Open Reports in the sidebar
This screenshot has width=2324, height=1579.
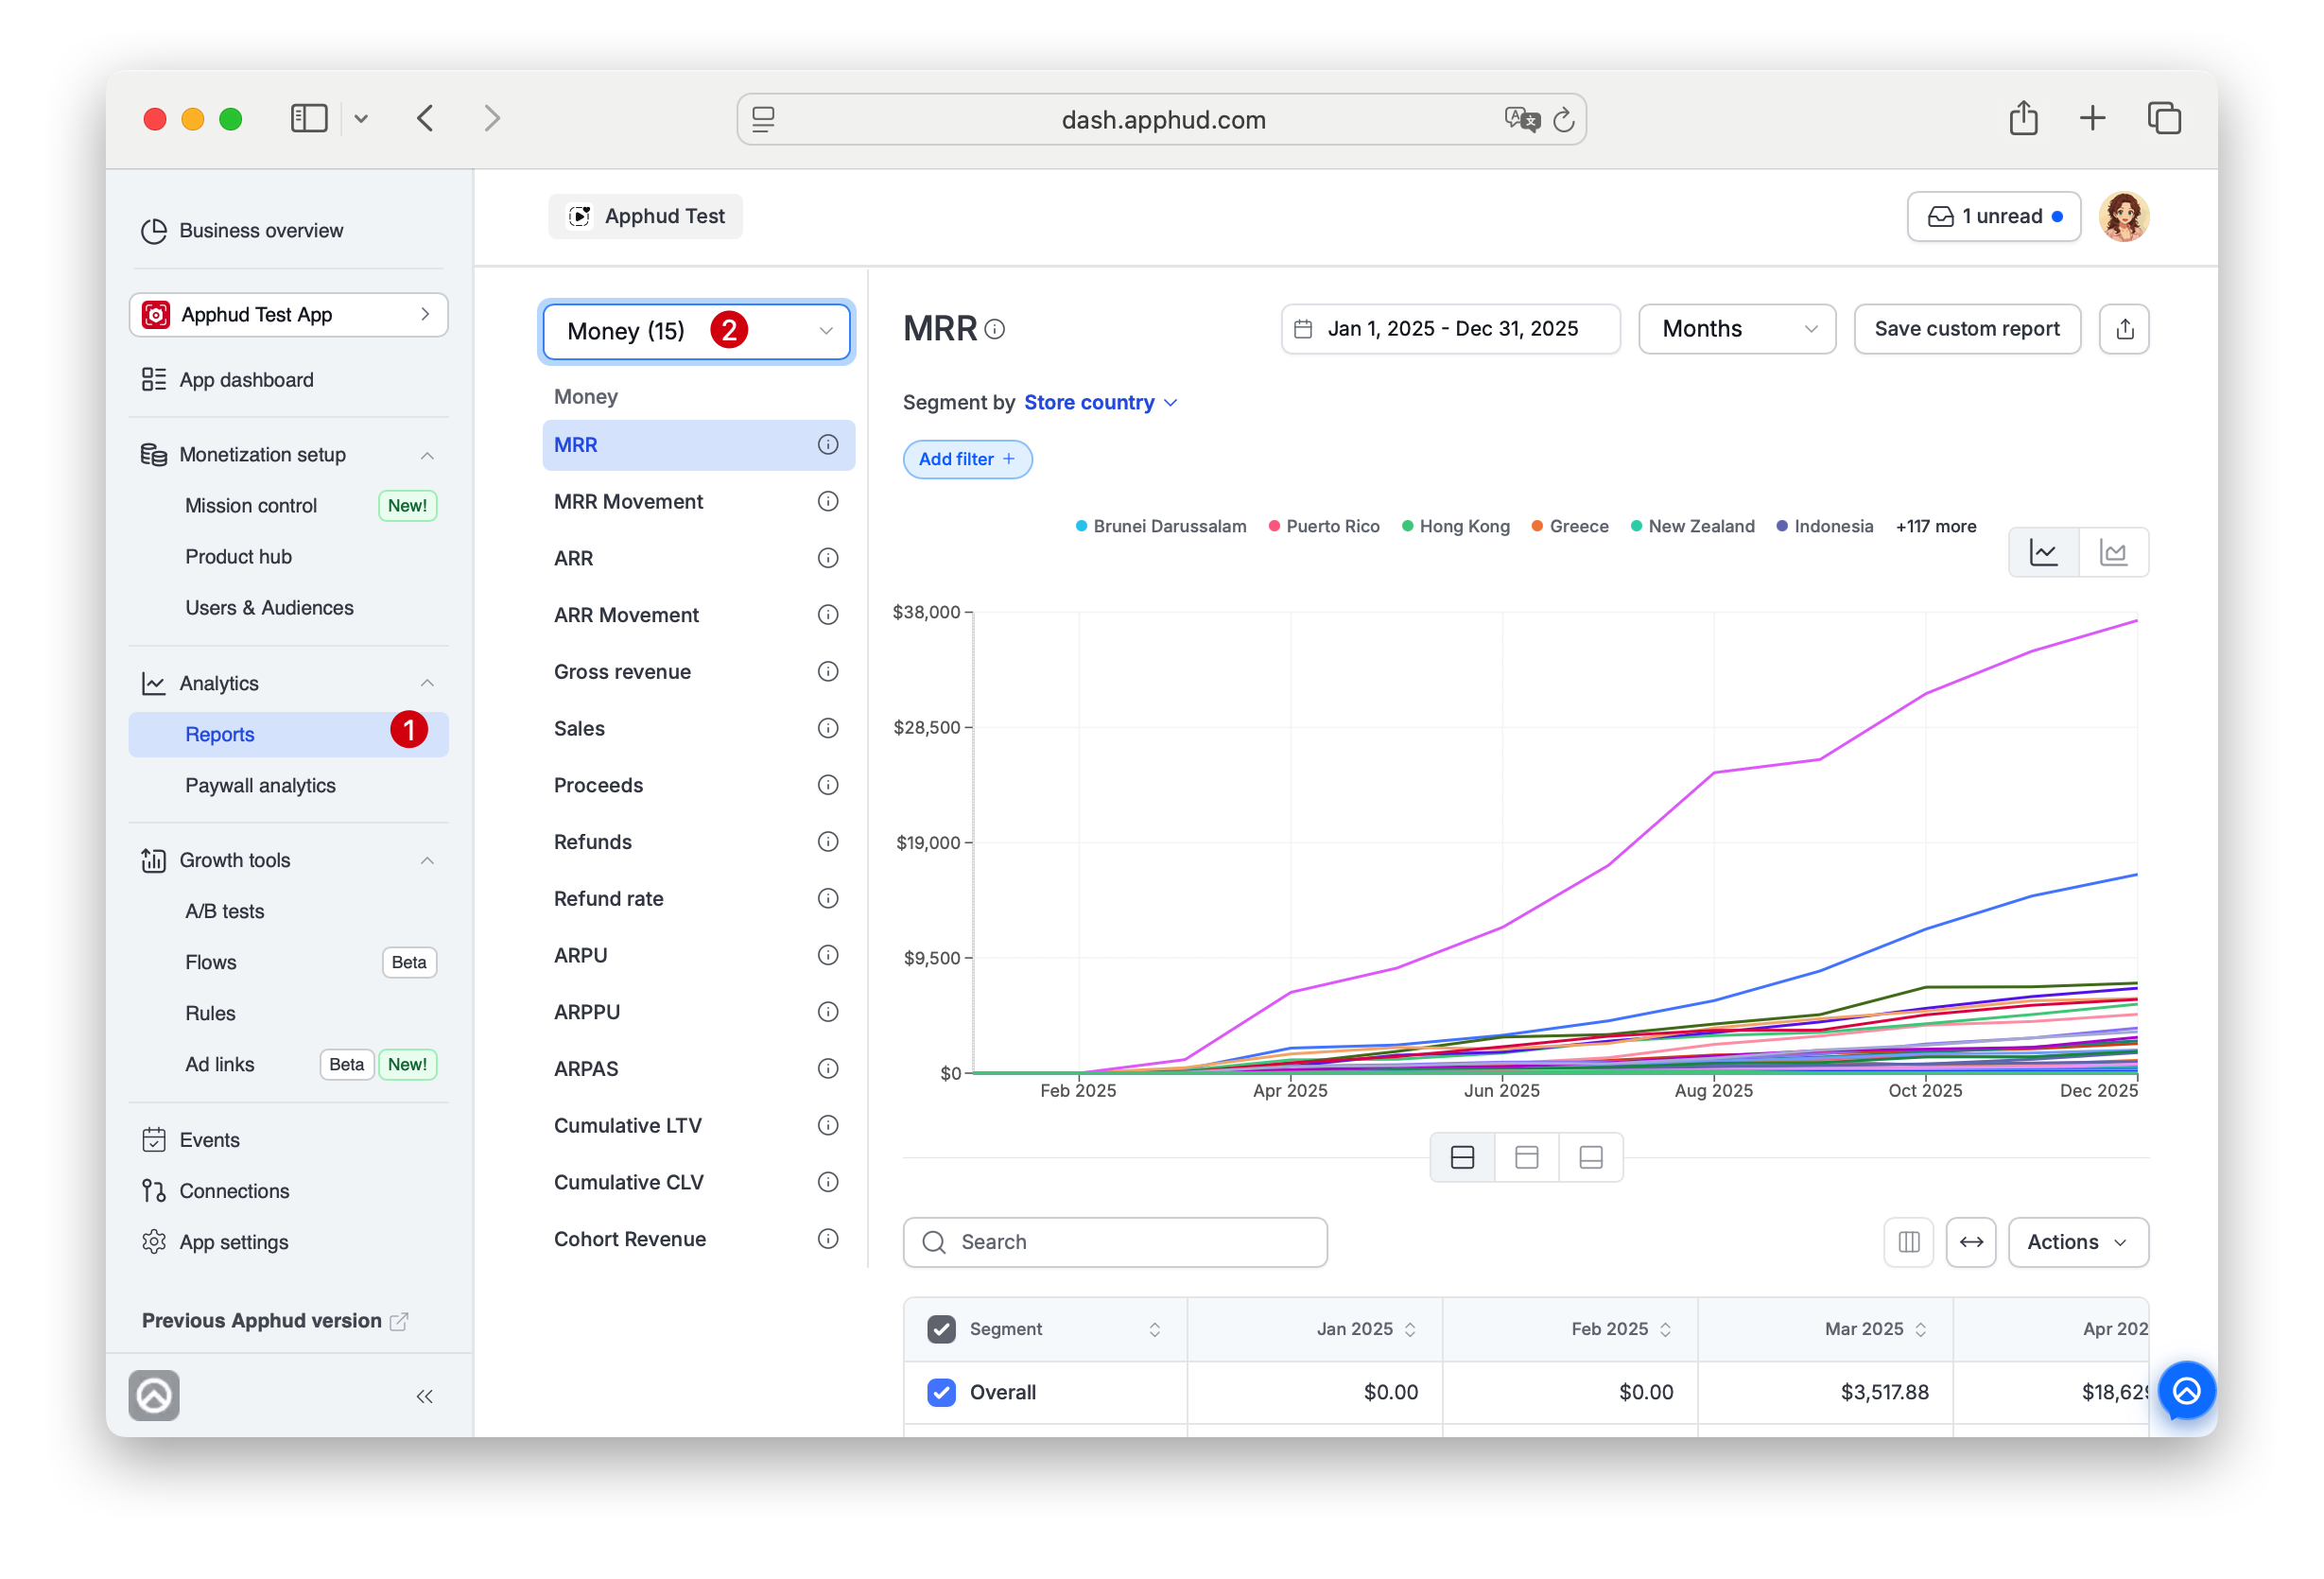pos(288,734)
